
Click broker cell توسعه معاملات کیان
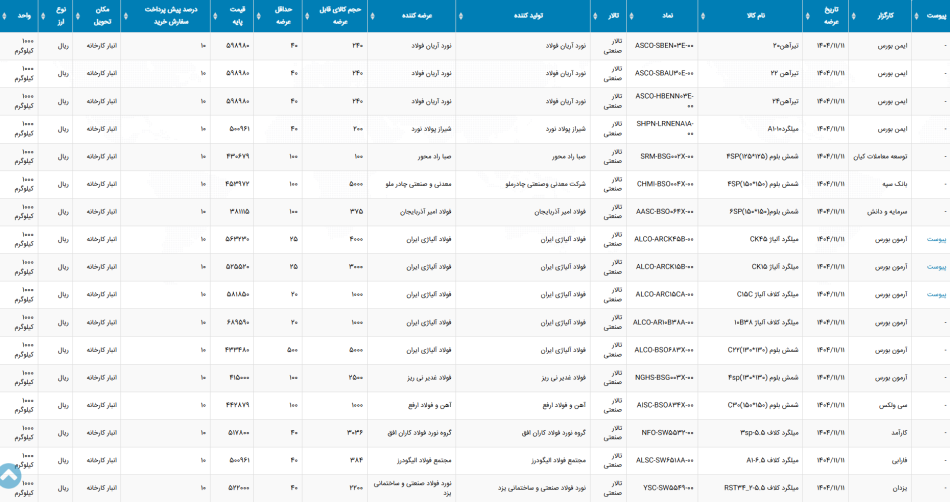coord(880,157)
